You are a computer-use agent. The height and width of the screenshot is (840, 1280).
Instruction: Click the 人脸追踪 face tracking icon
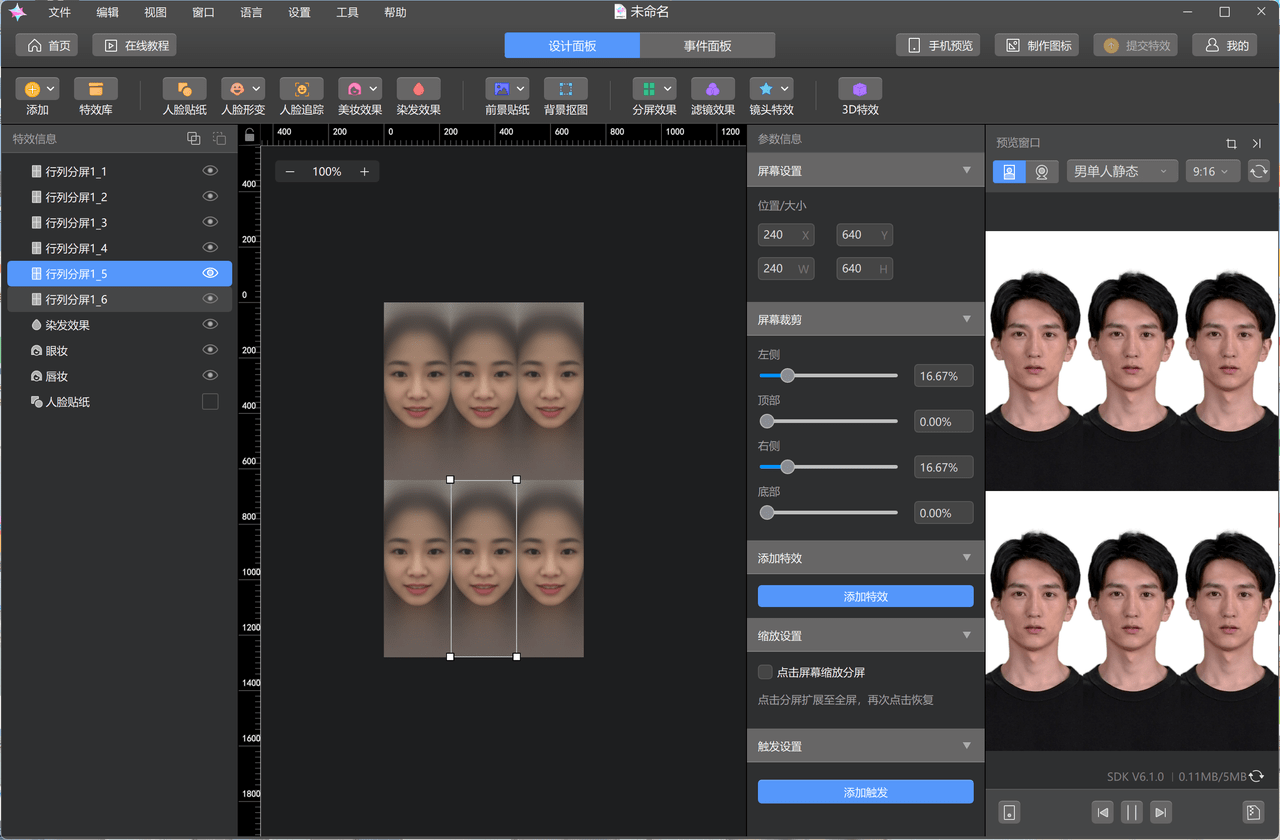(x=301, y=90)
